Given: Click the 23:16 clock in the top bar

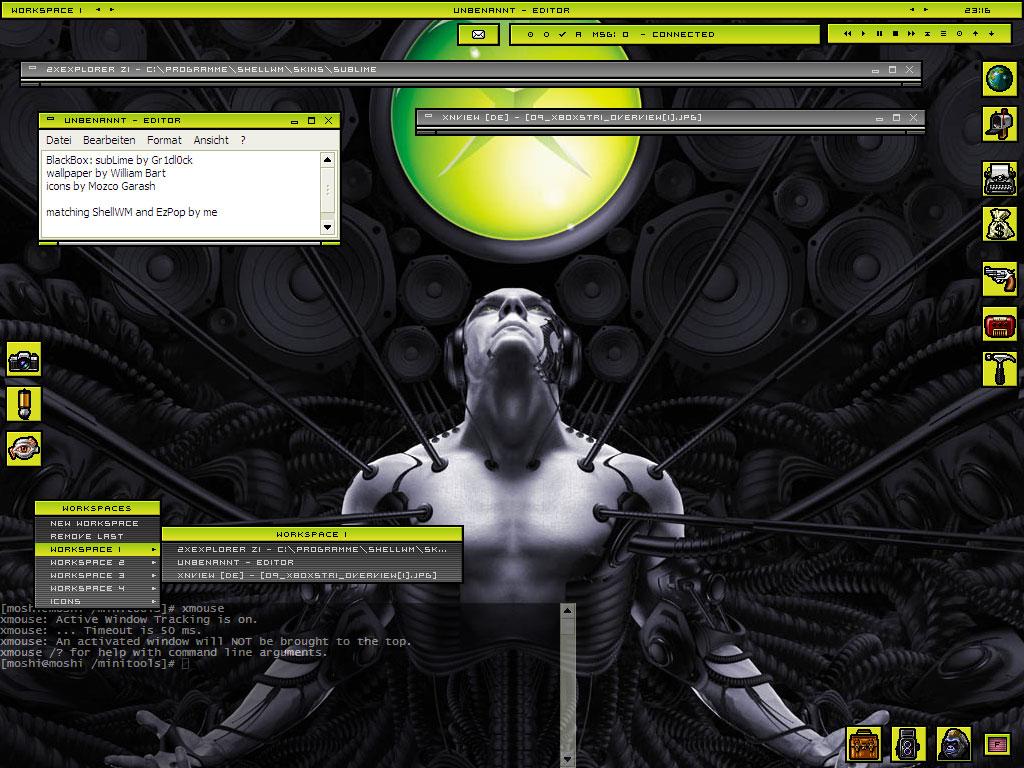Looking at the screenshot, I should tap(978, 10).
